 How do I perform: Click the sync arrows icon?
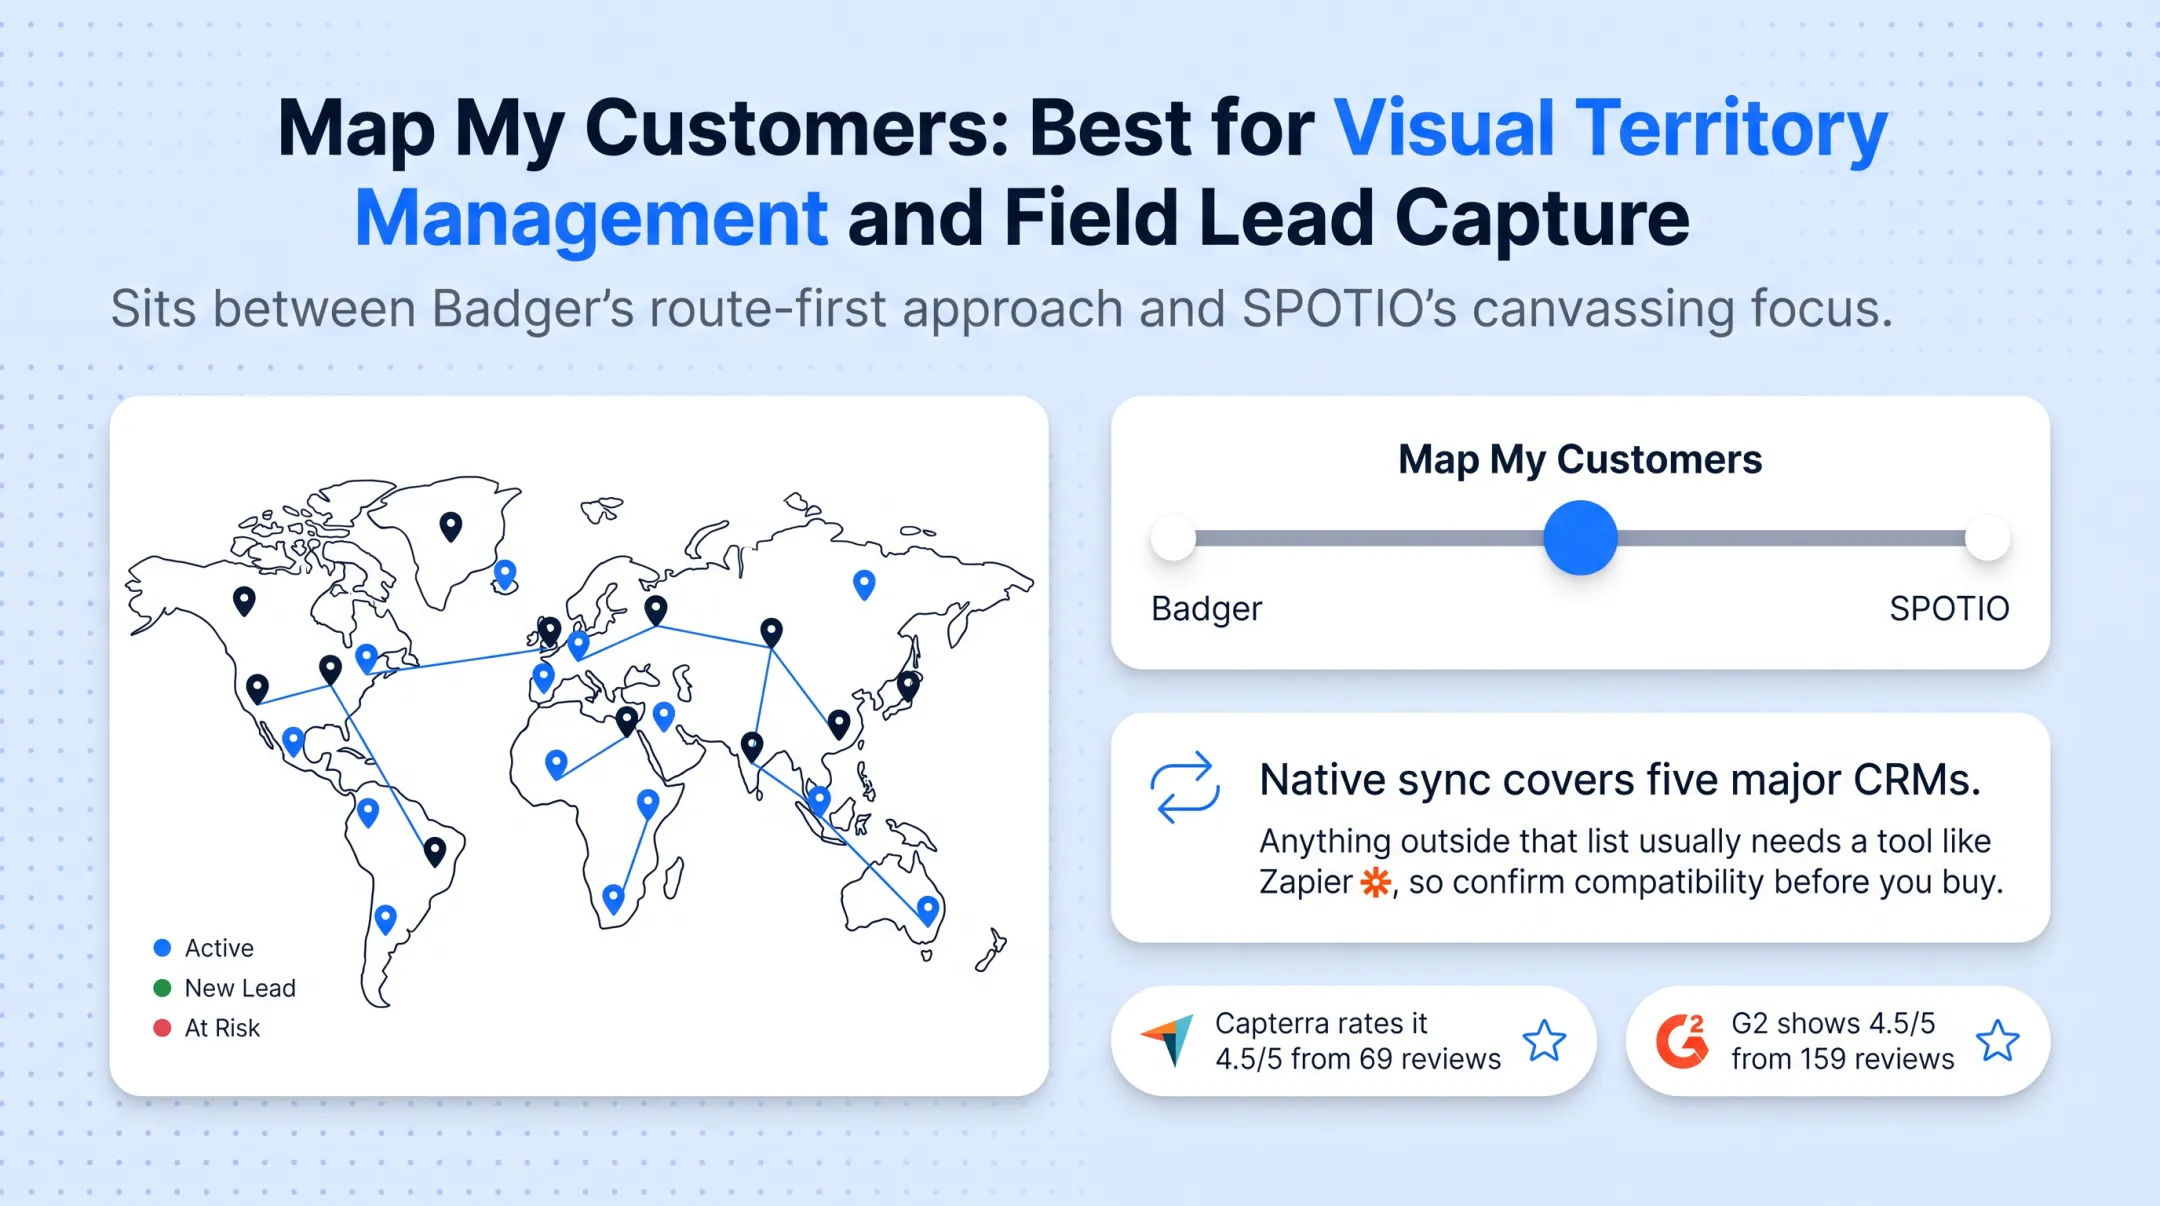(x=1185, y=788)
